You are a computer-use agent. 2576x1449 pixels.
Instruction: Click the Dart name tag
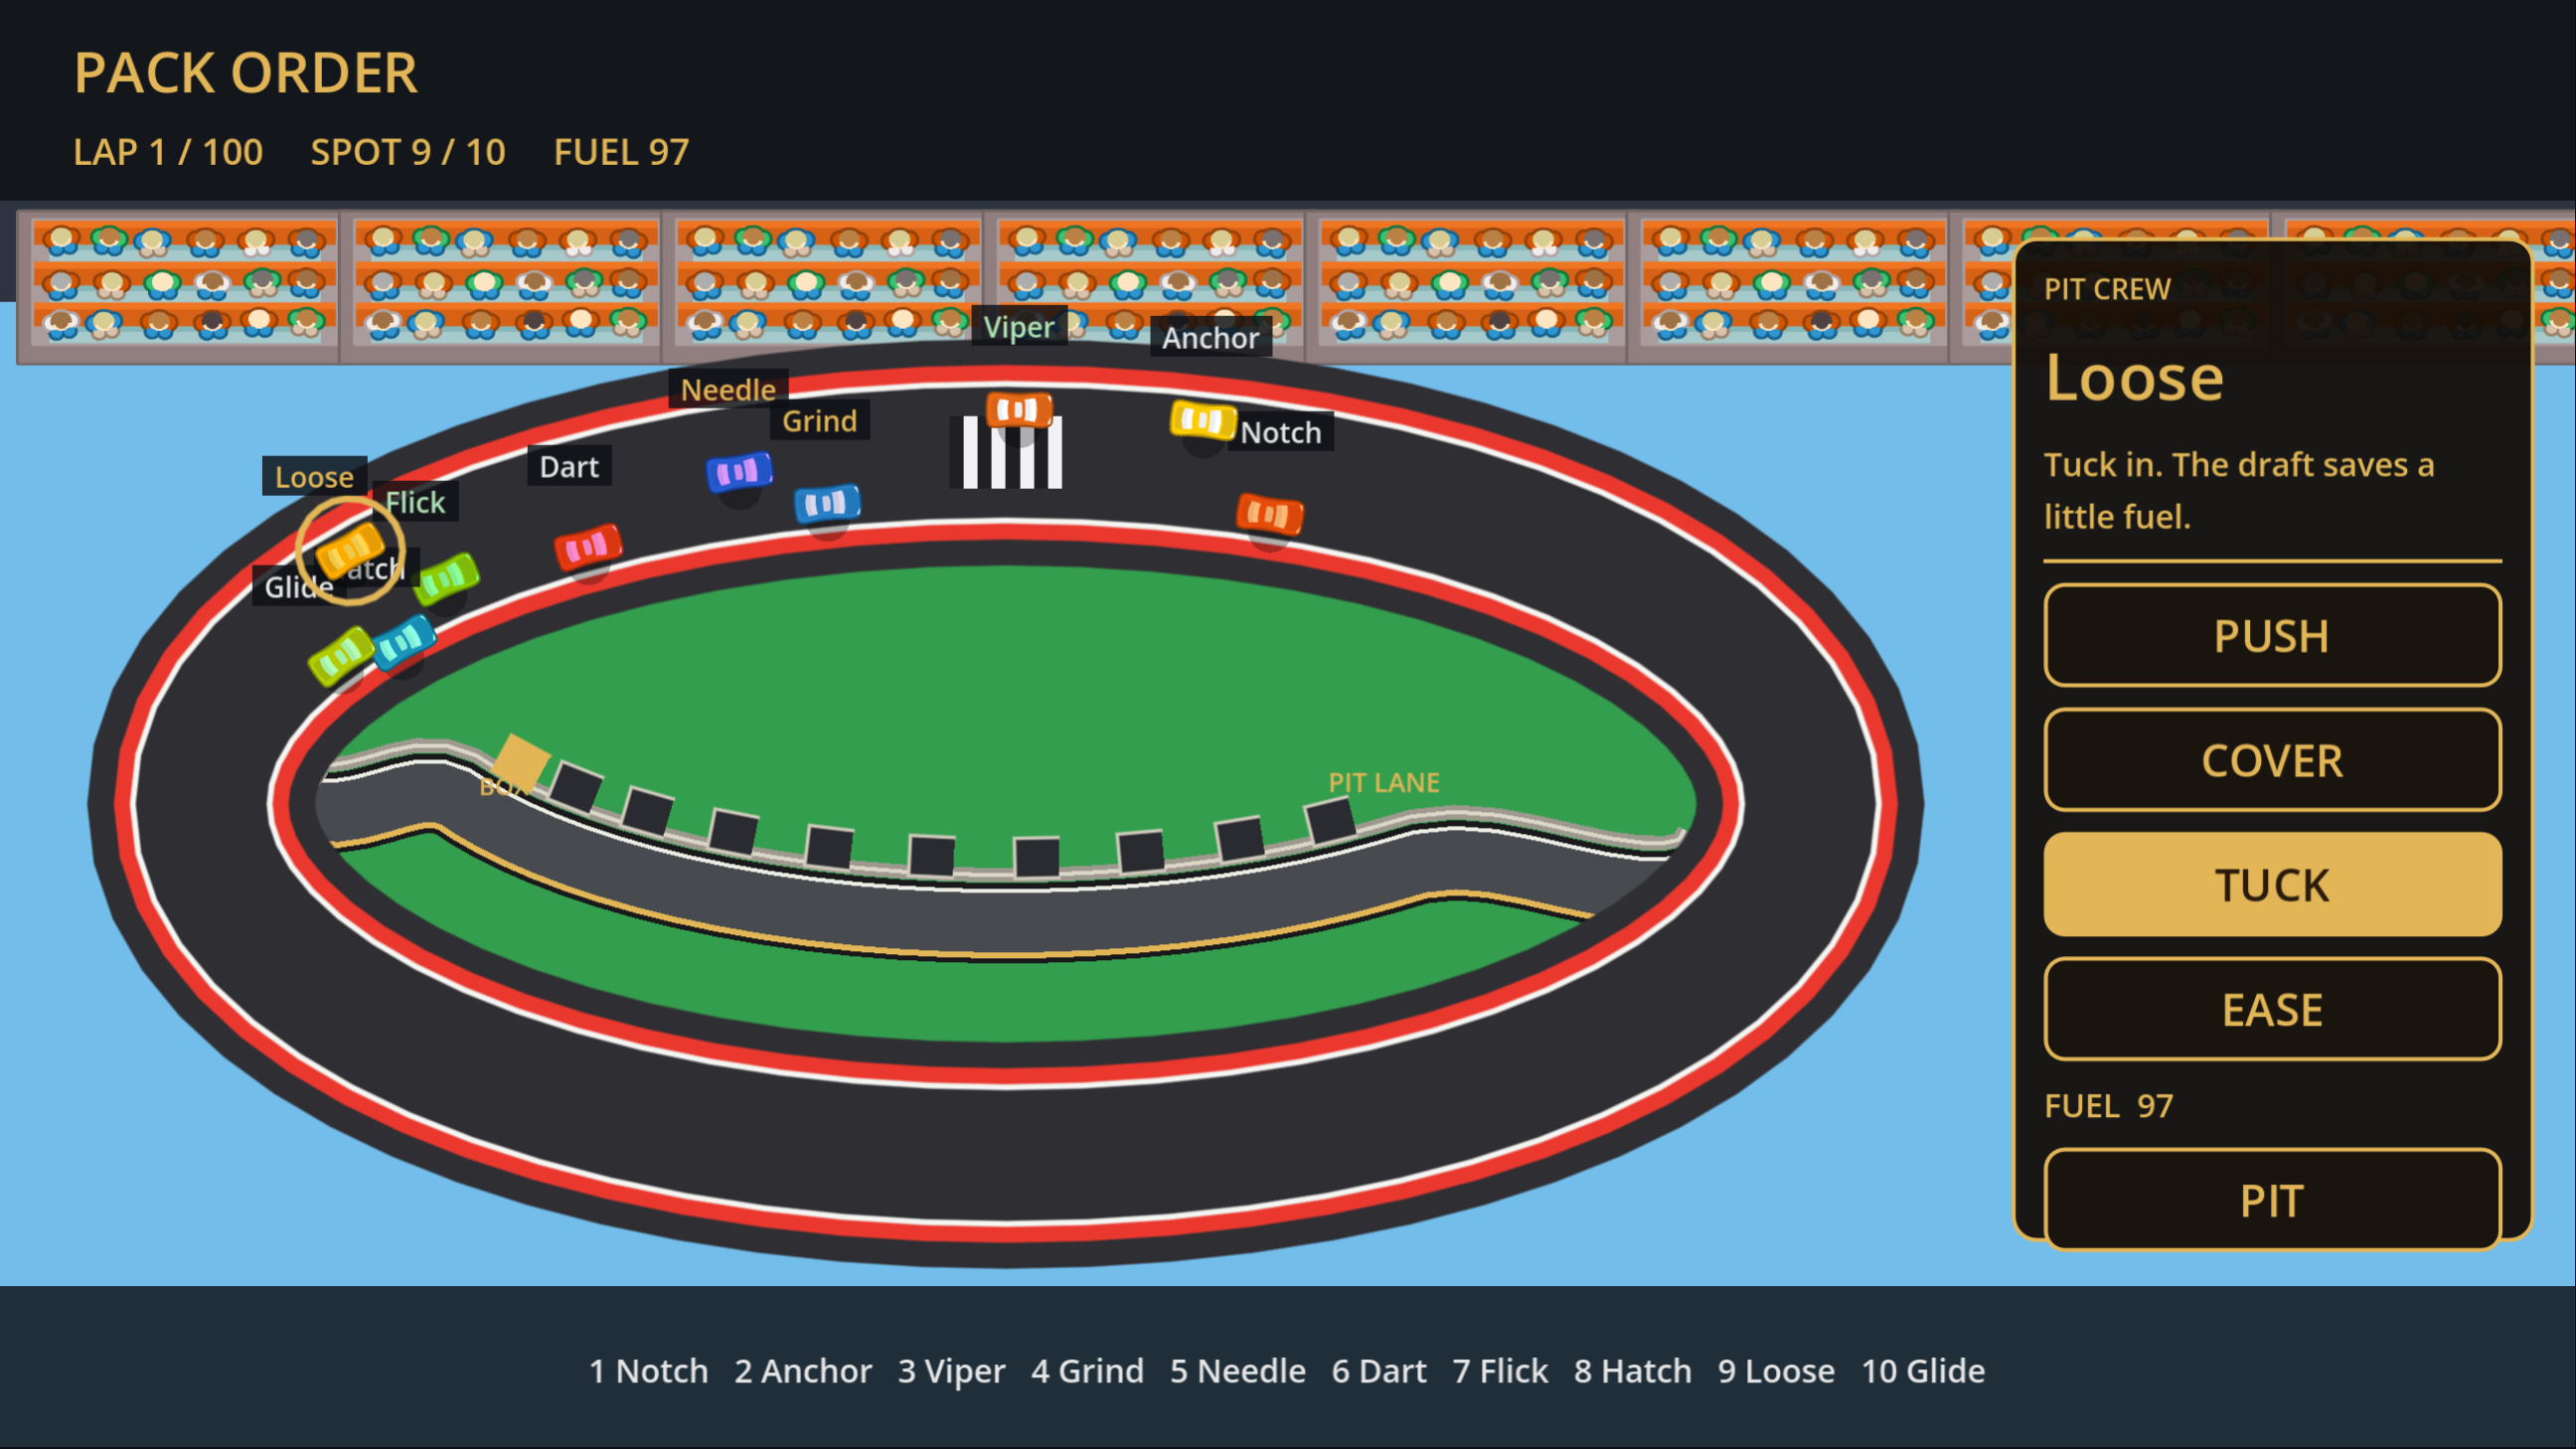pos(569,466)
